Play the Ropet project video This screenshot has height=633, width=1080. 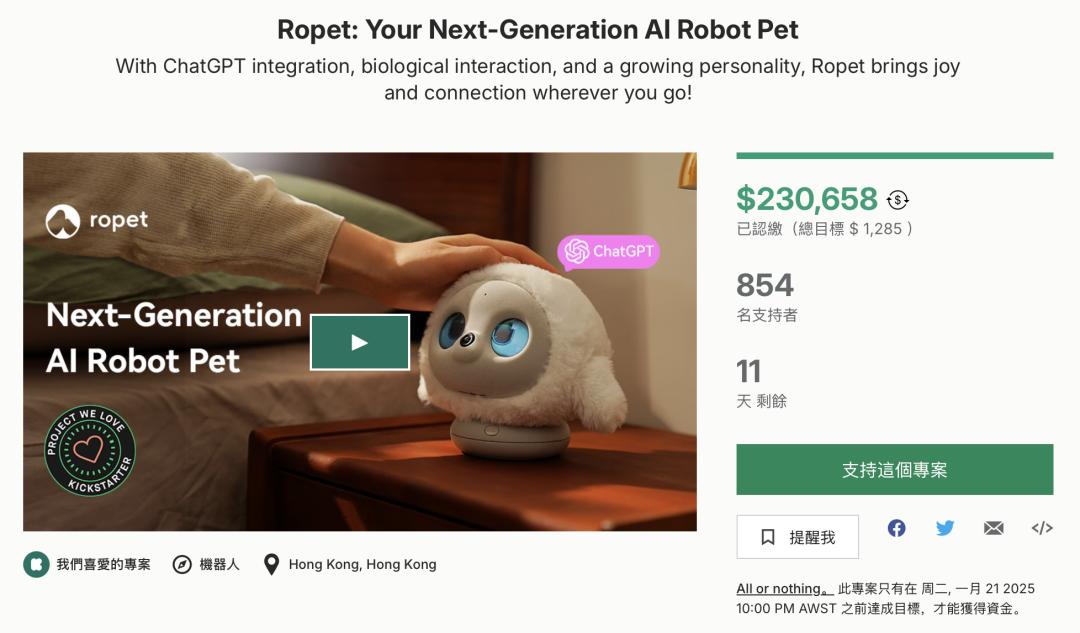[x=359, y=342]
